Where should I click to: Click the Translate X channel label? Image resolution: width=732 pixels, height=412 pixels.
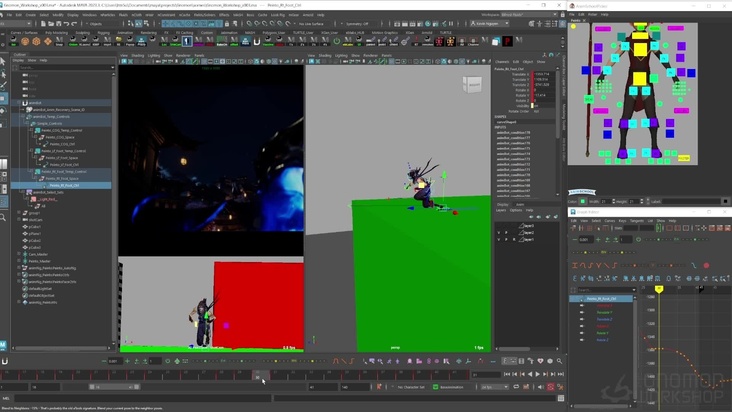pyautogui.click(x=519, y=74)
